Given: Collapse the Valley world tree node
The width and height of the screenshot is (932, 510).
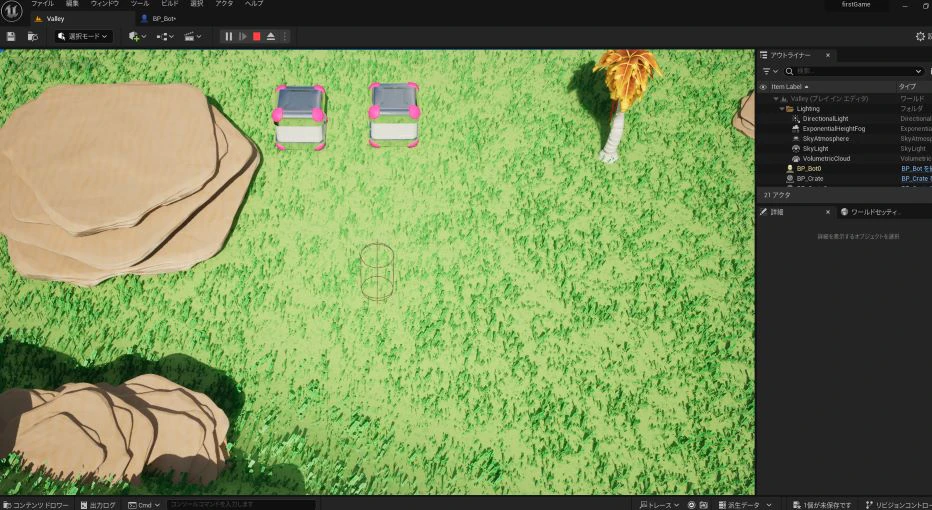Looking at the screenshot, I should click(776, 99).
